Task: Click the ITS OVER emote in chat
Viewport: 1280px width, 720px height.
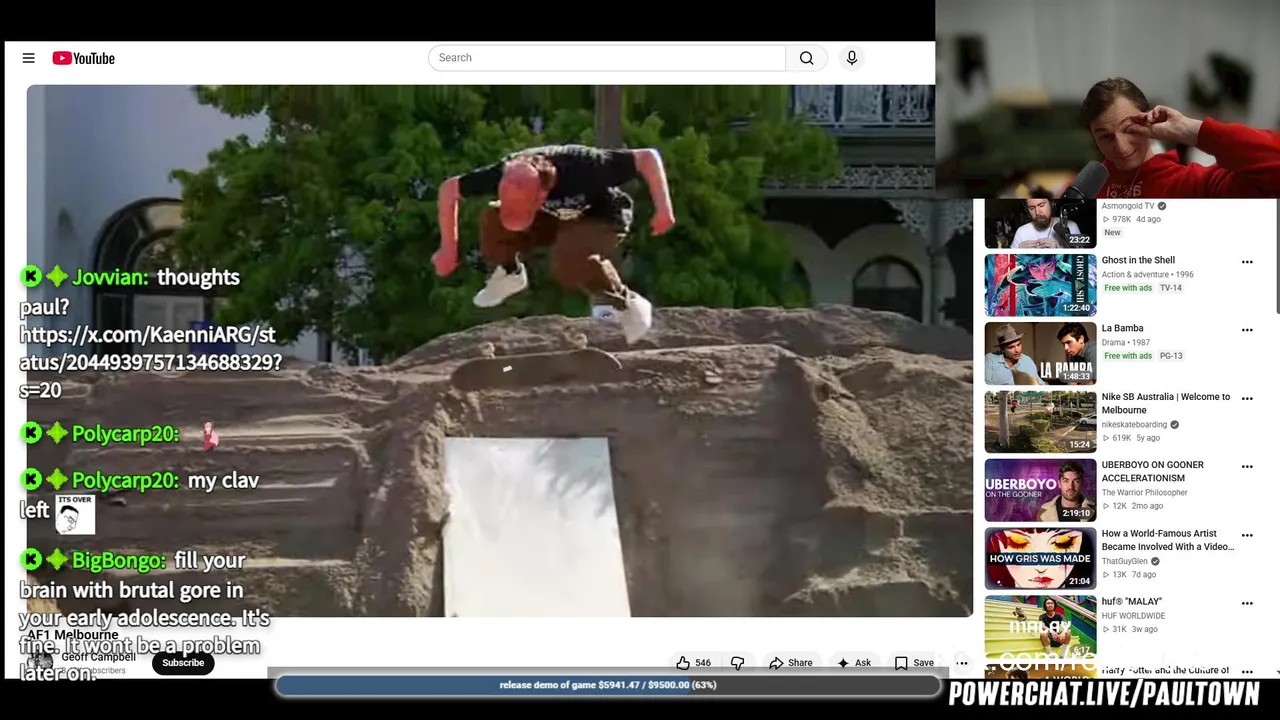Action: (75, 513)
